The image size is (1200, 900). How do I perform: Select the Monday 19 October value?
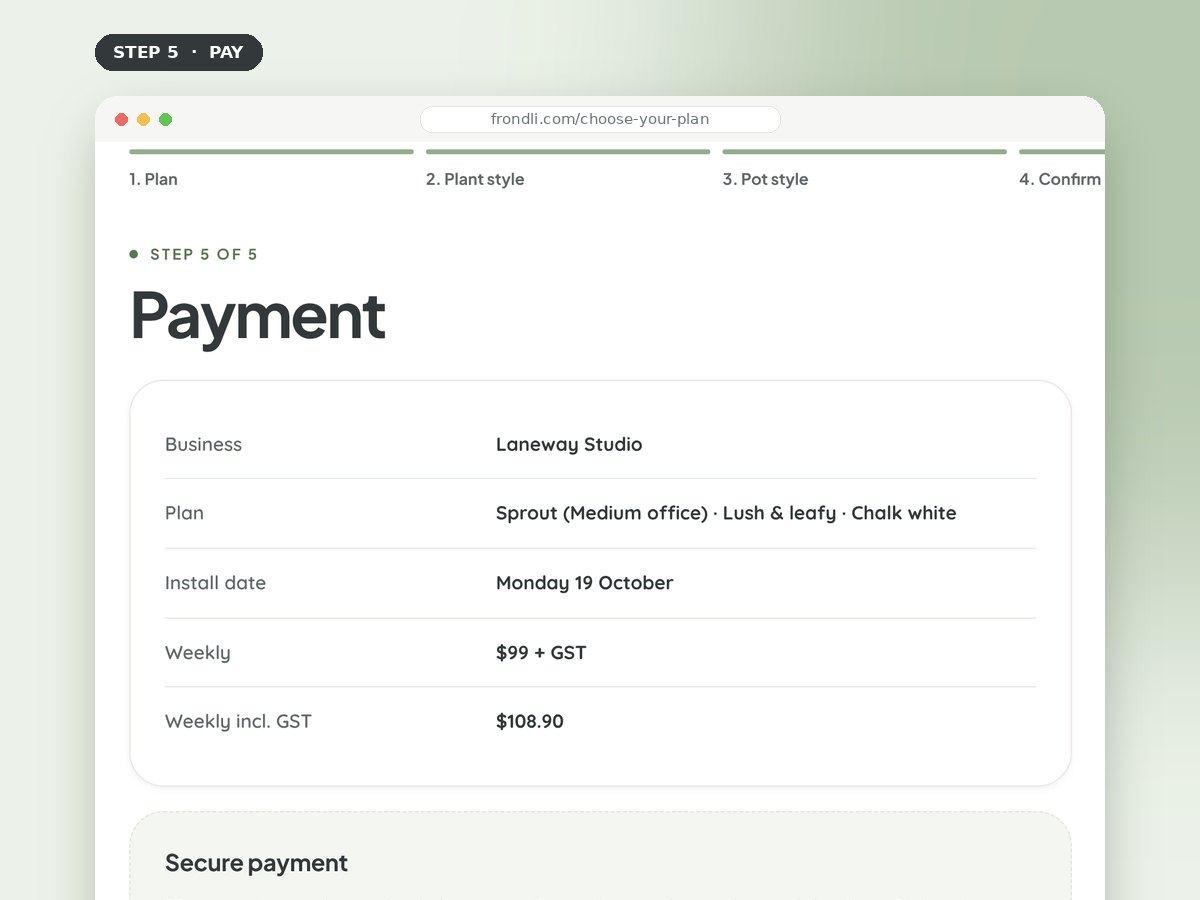tap(585, 583)
